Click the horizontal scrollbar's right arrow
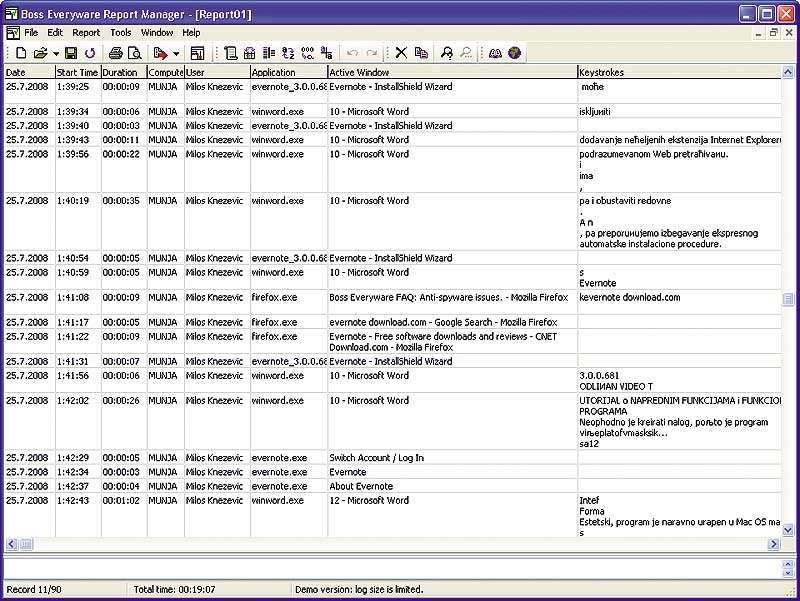This screenshot has height=601, width=800. [x=774, y=544]
